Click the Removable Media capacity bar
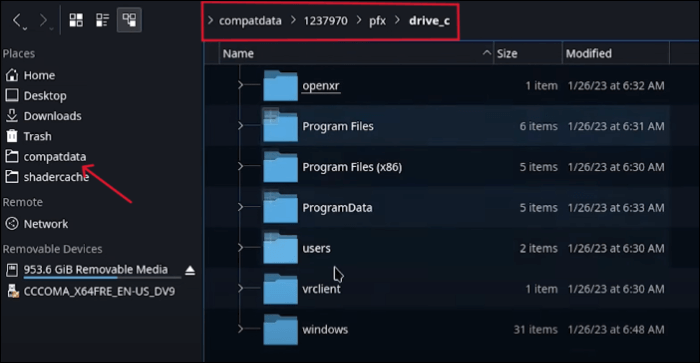Image resolution: width=700 pixels, height=363 pixels. click(x=102, y=278)
